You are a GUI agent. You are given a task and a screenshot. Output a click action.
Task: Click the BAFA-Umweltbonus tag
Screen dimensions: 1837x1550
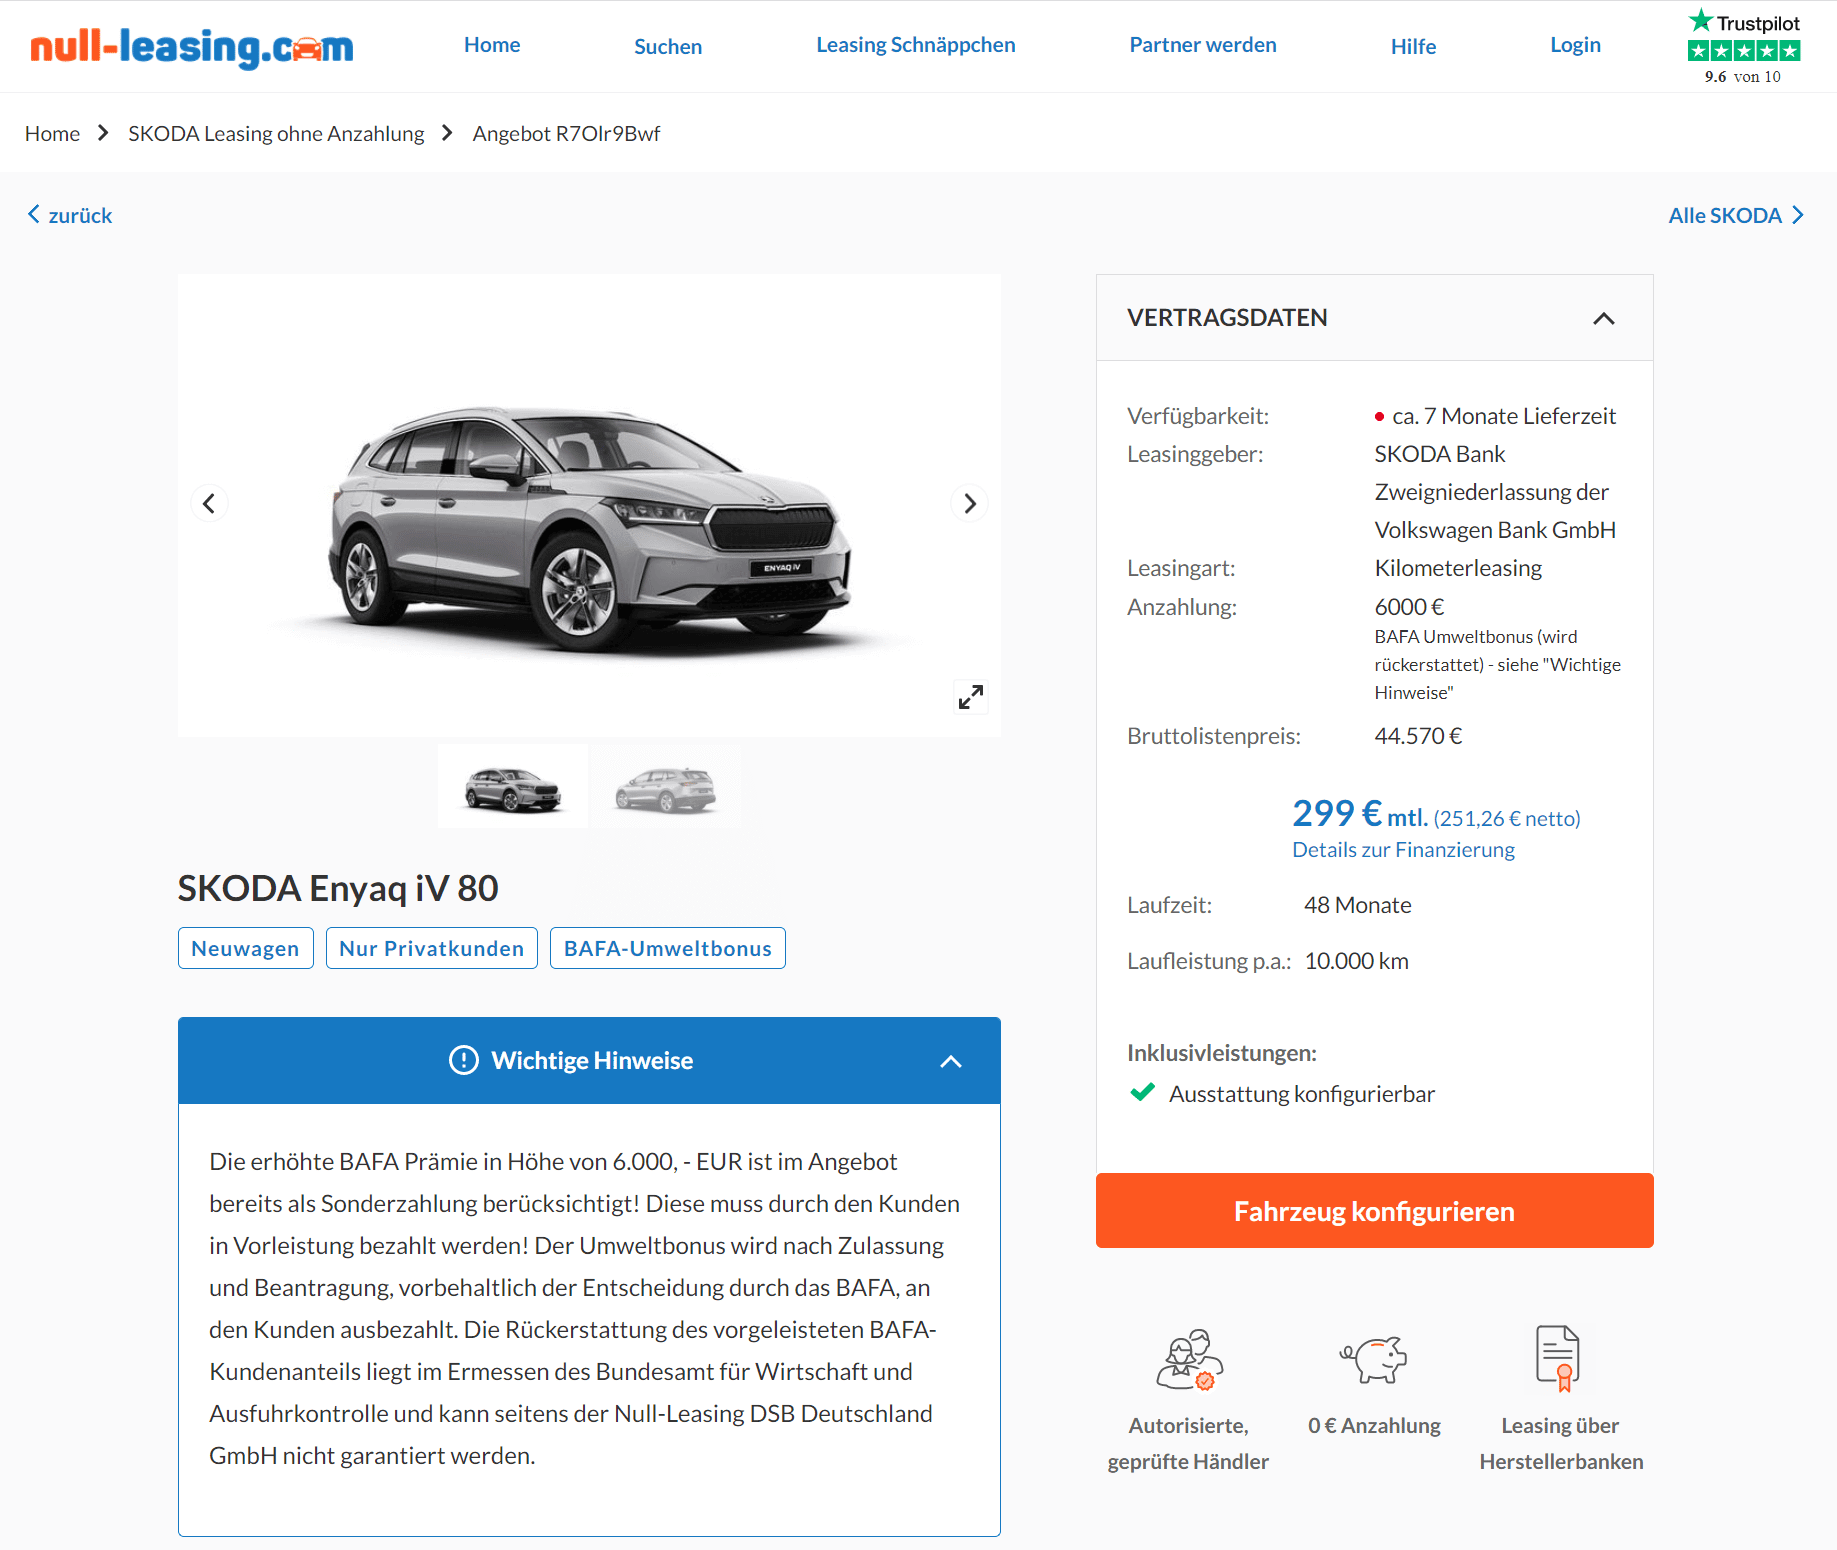667,948
